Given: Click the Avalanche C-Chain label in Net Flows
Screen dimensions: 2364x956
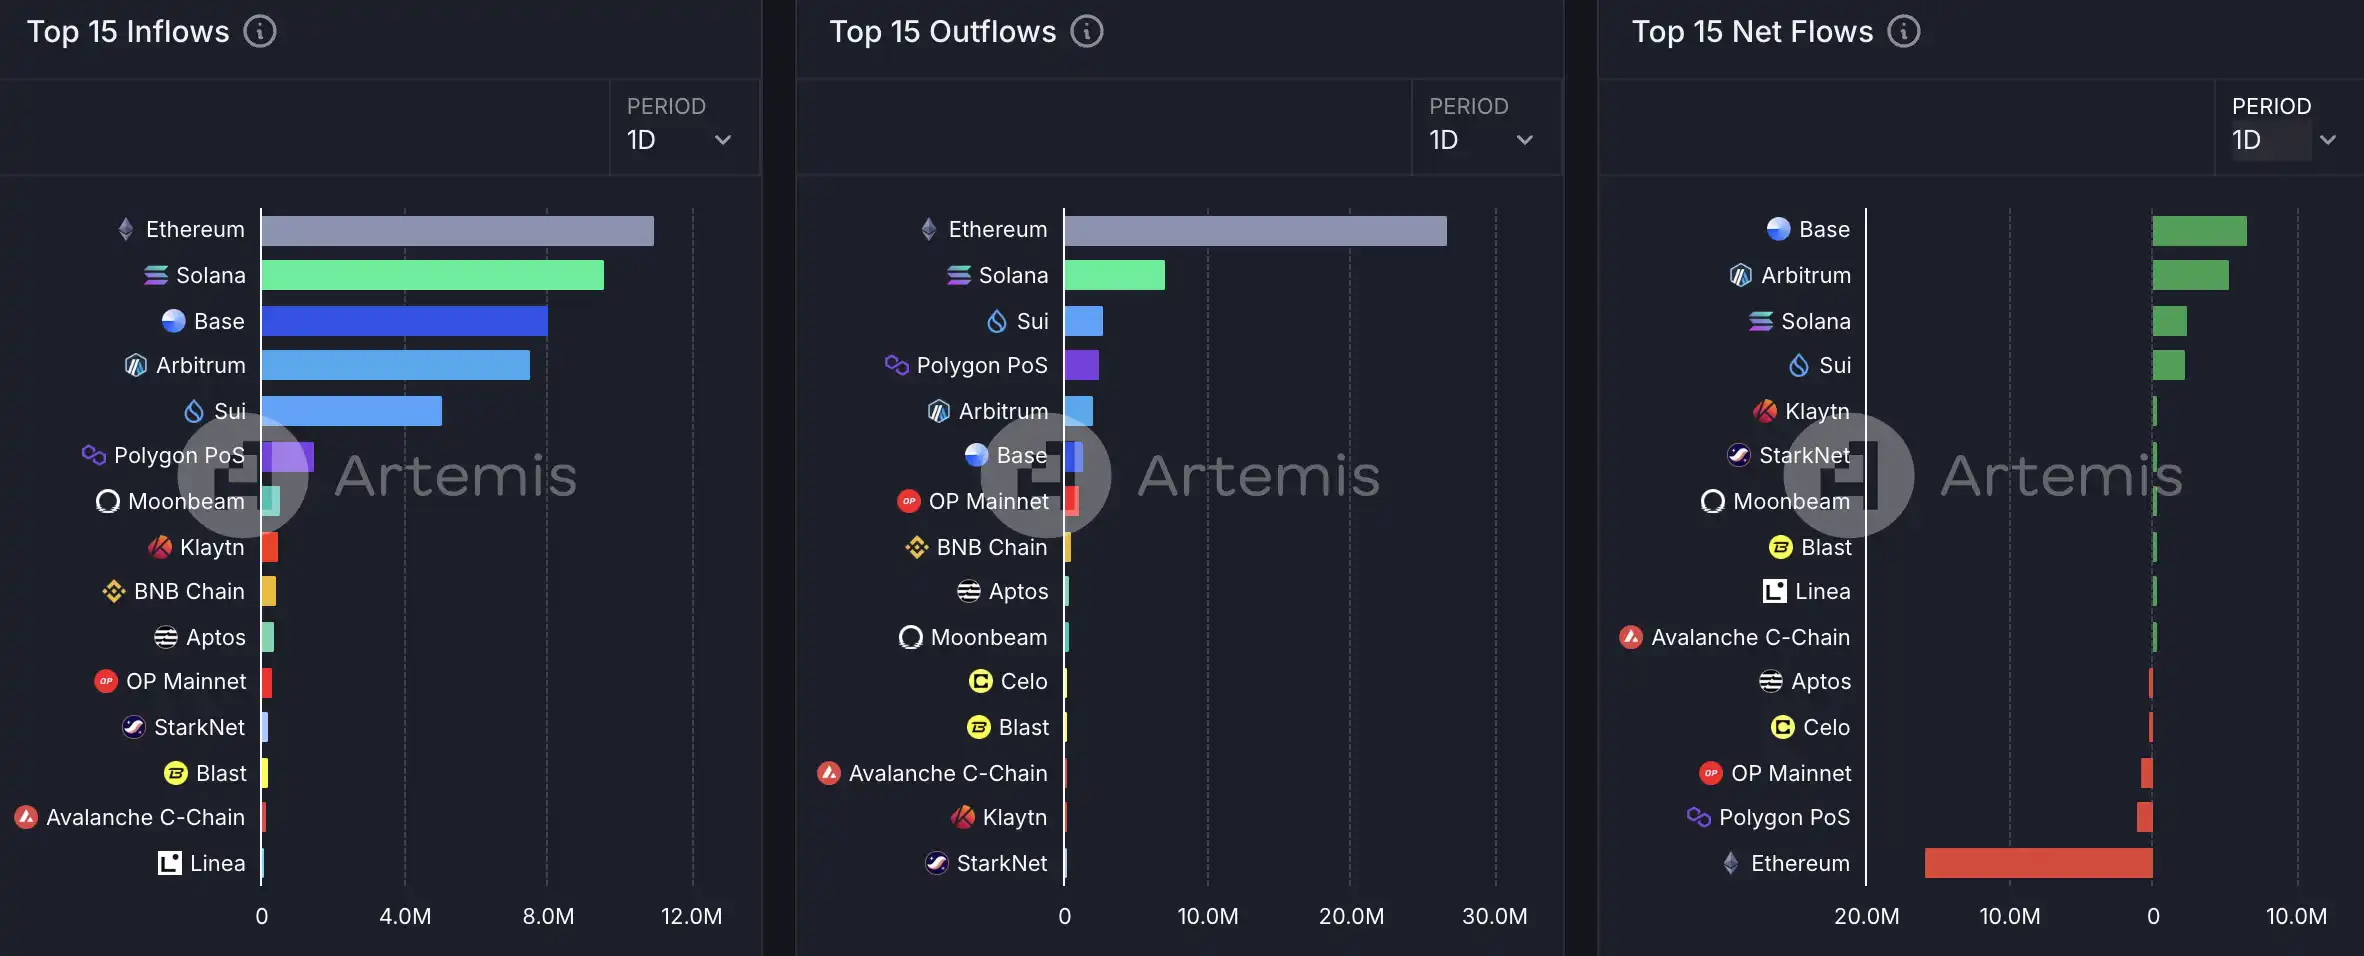Looking at the screenshot, I should pyautogui.click(x=1751, y=637).
